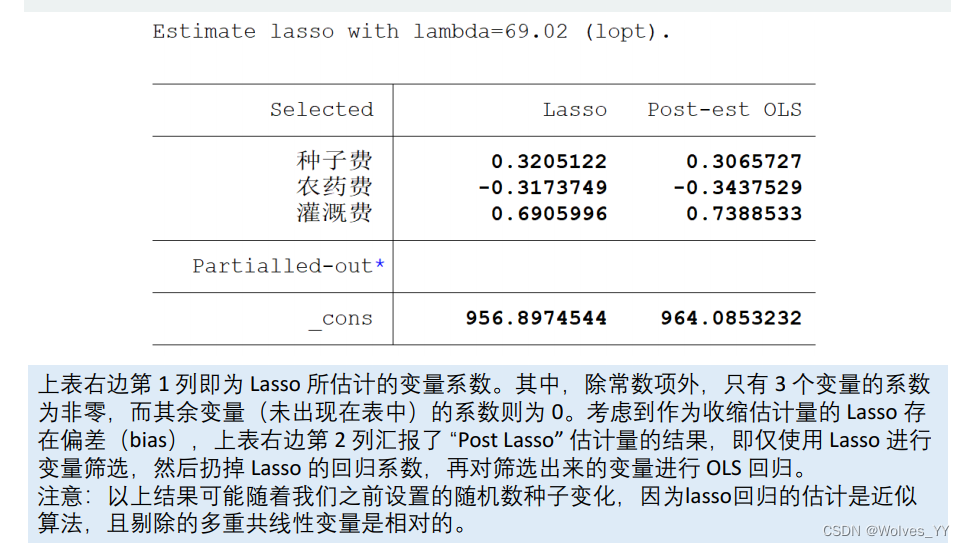Click the Lasso value -0.3173749

pos(542,187)
